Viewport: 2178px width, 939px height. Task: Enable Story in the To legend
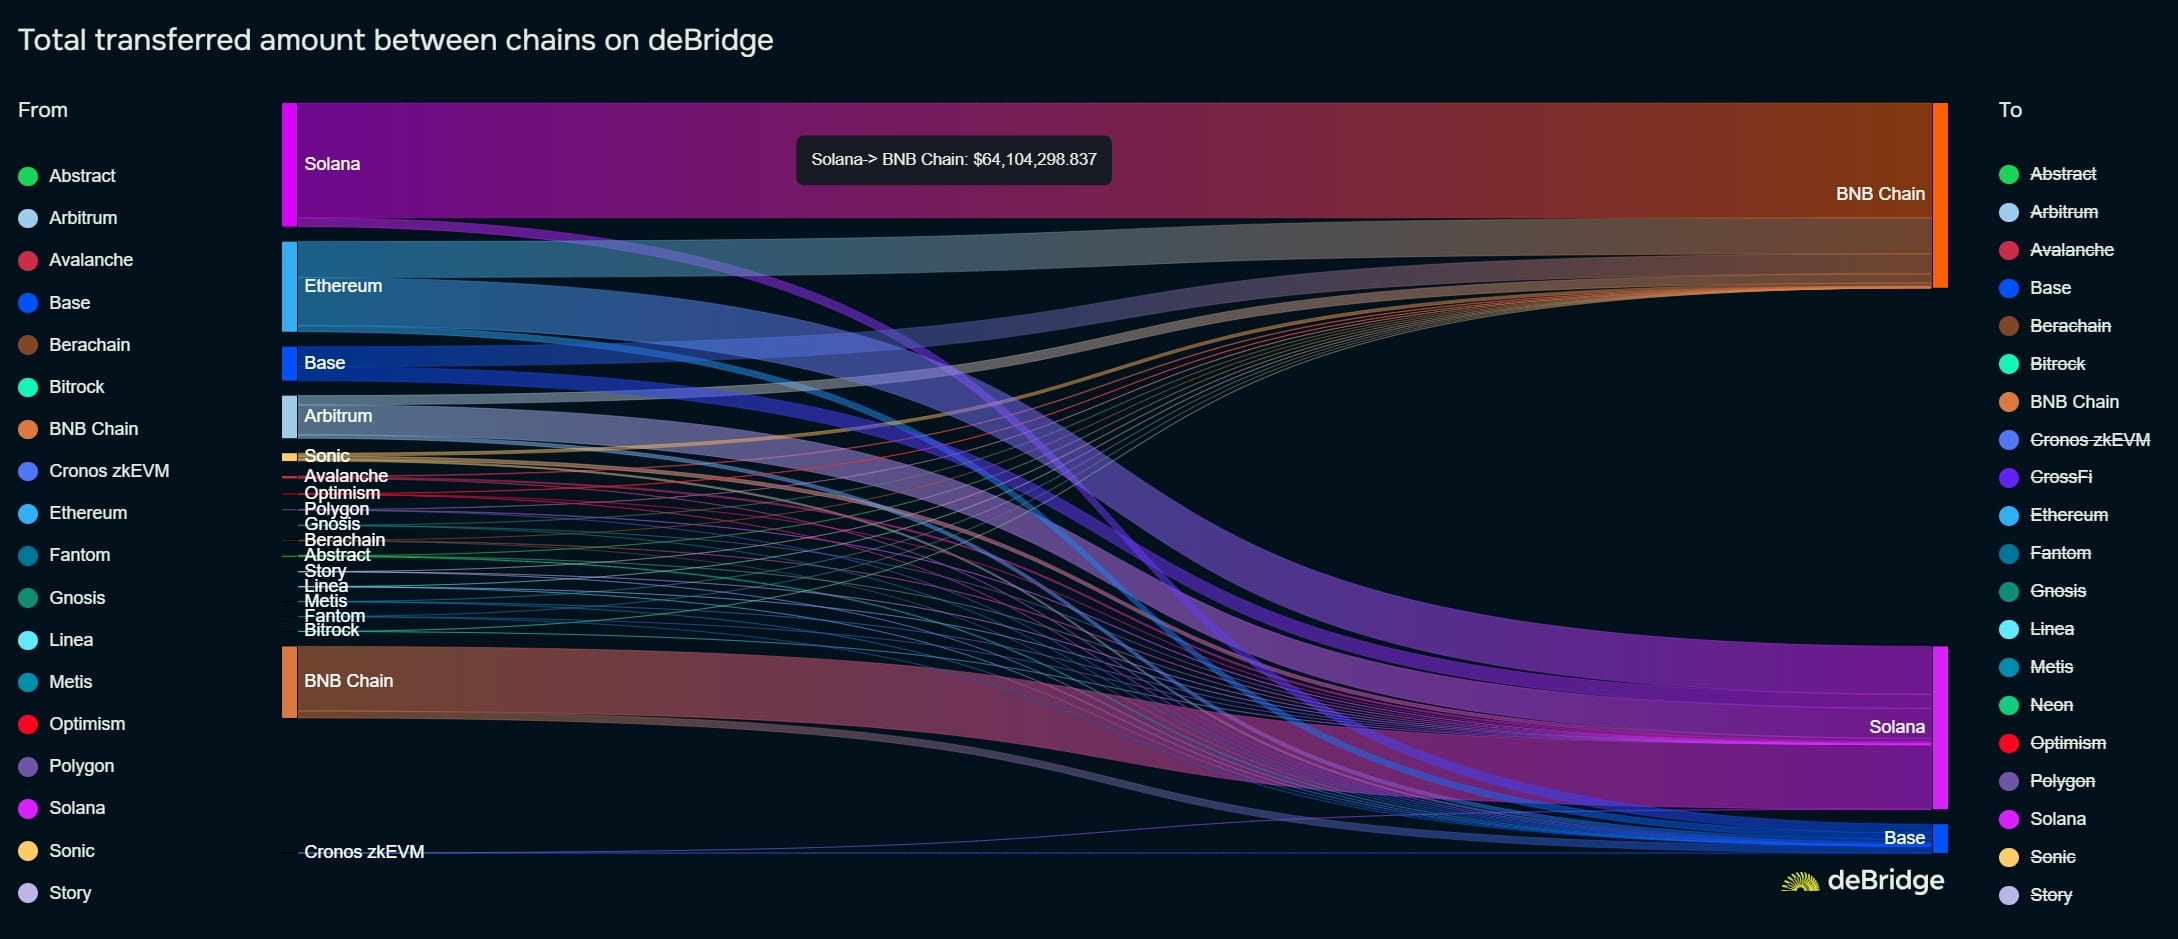click(x=2036, y=895)
